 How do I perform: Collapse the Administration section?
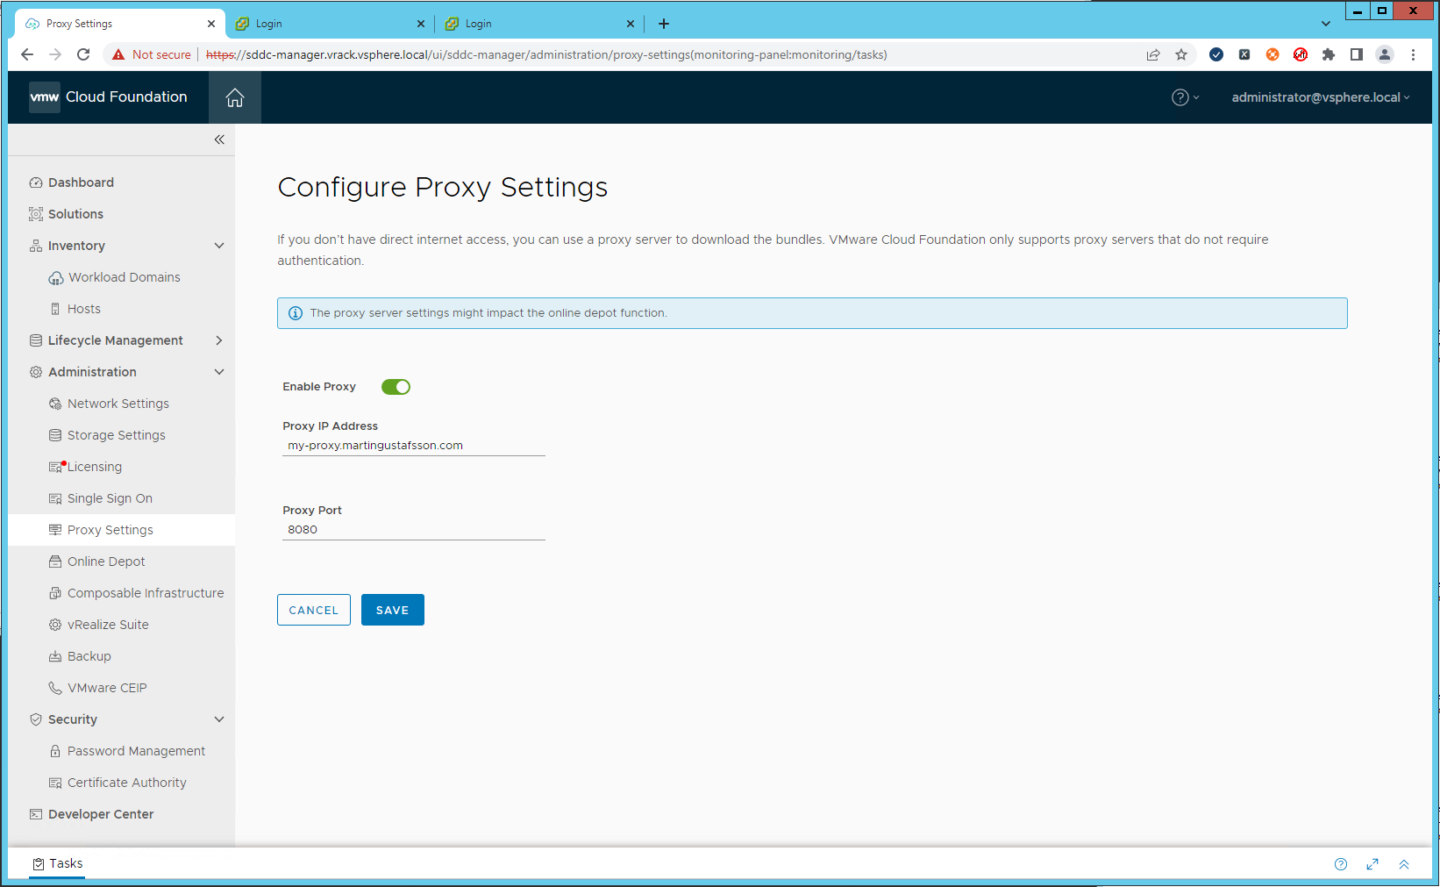(x=219, y=371)
